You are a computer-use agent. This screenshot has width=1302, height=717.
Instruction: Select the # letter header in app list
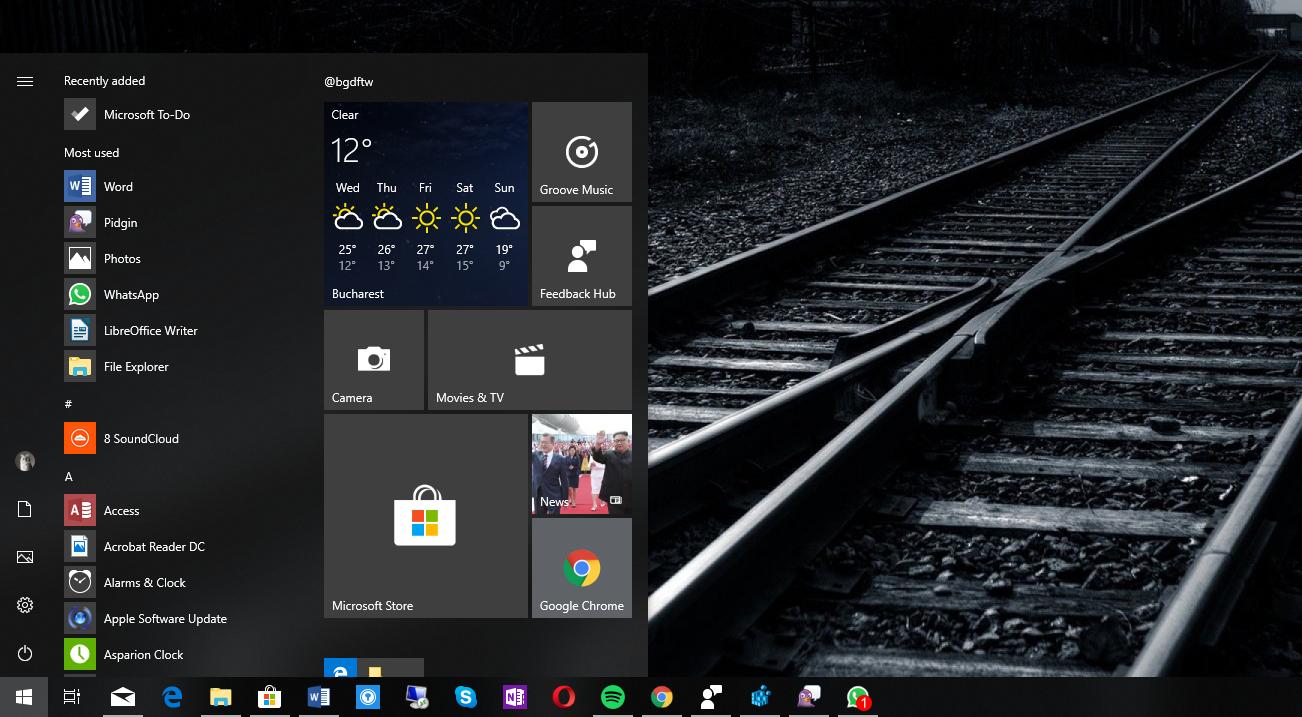pyautogui.click(x=68, y=404)
